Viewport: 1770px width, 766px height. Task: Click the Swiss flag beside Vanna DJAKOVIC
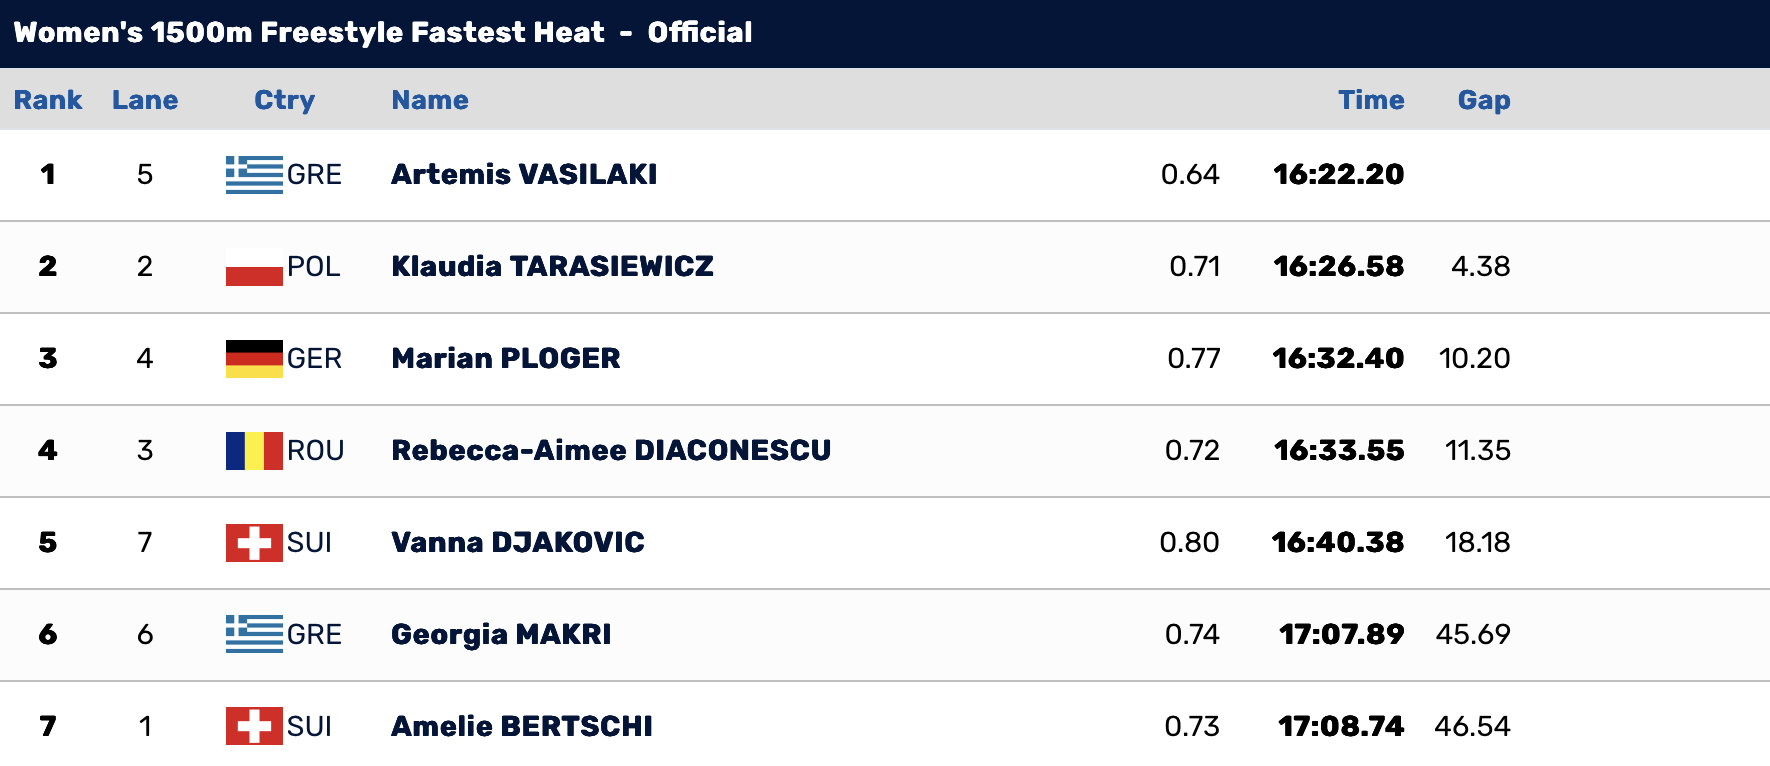pos(254,543)
